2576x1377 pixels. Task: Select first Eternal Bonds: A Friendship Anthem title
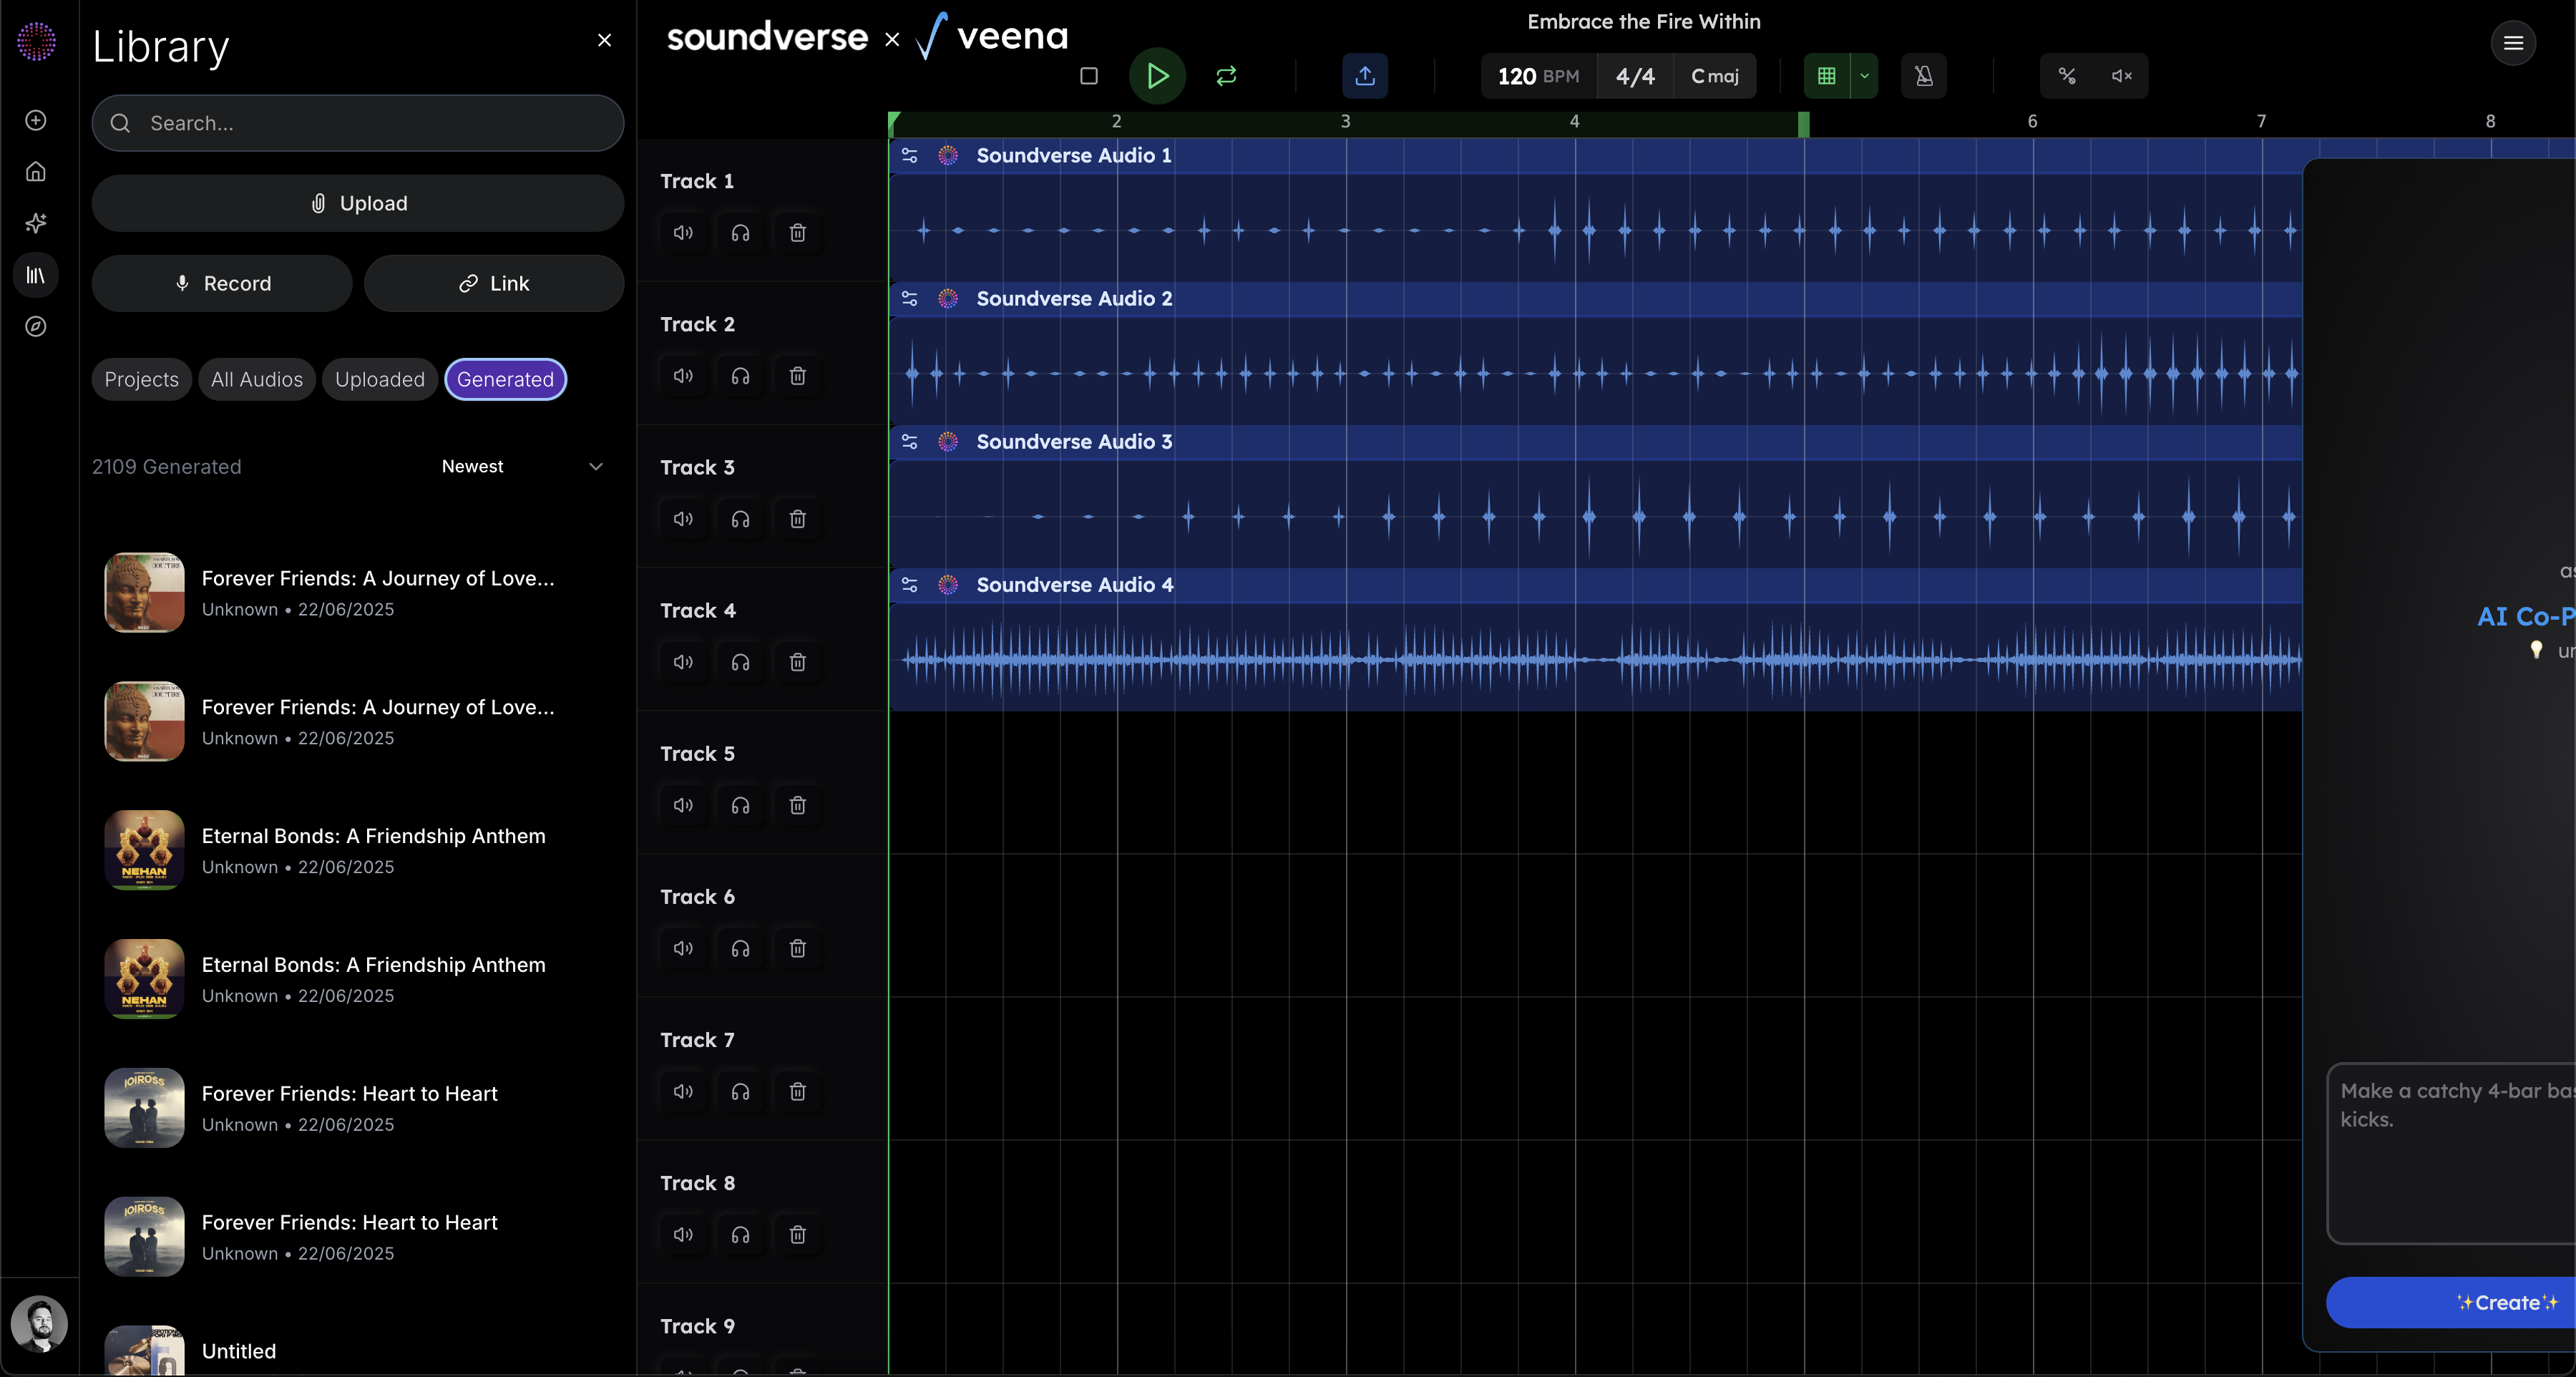374,836
